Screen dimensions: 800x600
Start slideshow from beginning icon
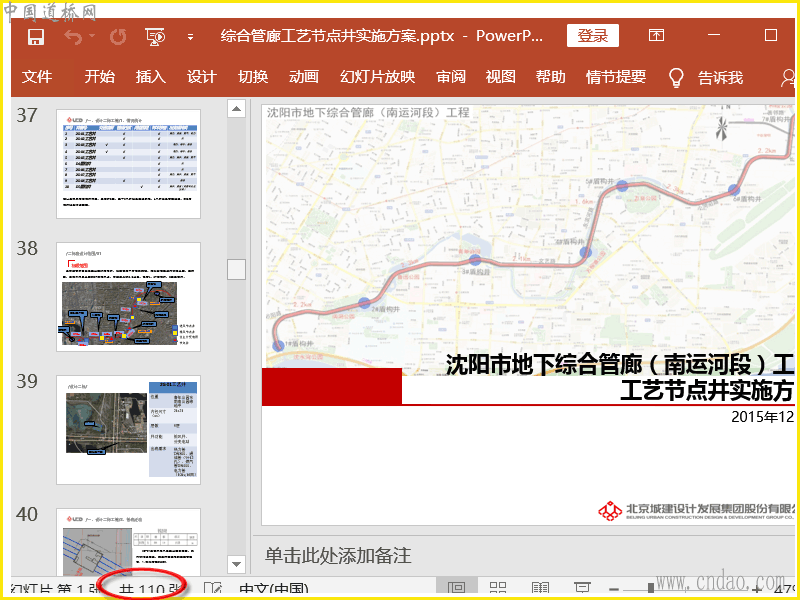154,37
